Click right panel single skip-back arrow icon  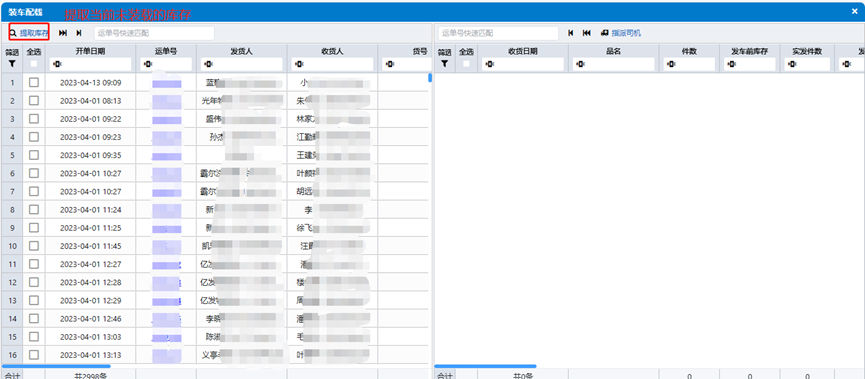[x=571, y=33]
